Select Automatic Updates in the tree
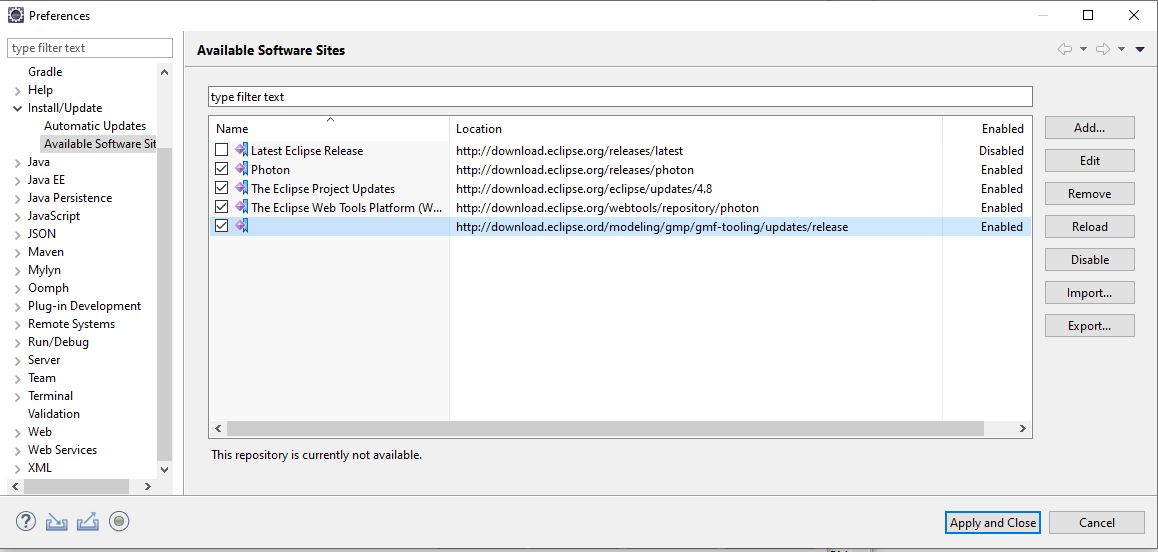This screenshot has height=552, width=1158. [95, 126]
